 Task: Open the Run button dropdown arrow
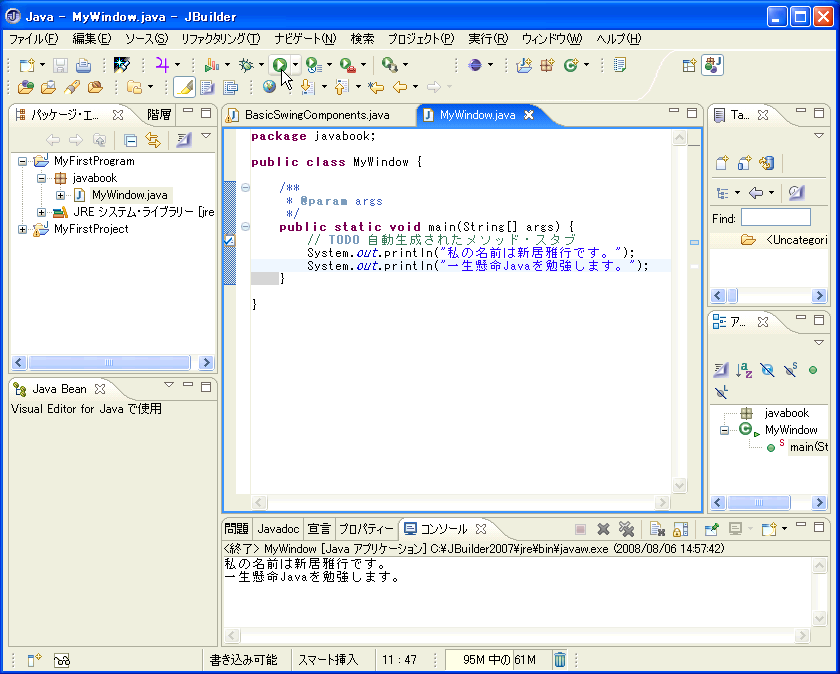[295, 65]
